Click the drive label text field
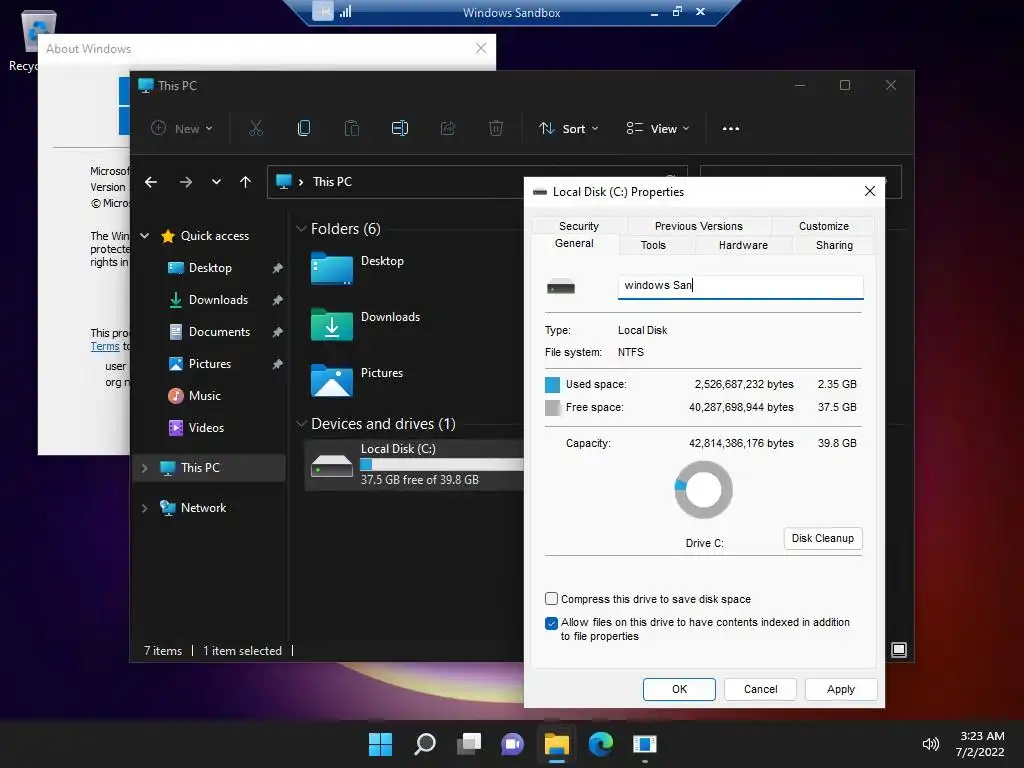Image resolution: width=1024 pixels, height=768 pixels. click(x=741, y=286)
